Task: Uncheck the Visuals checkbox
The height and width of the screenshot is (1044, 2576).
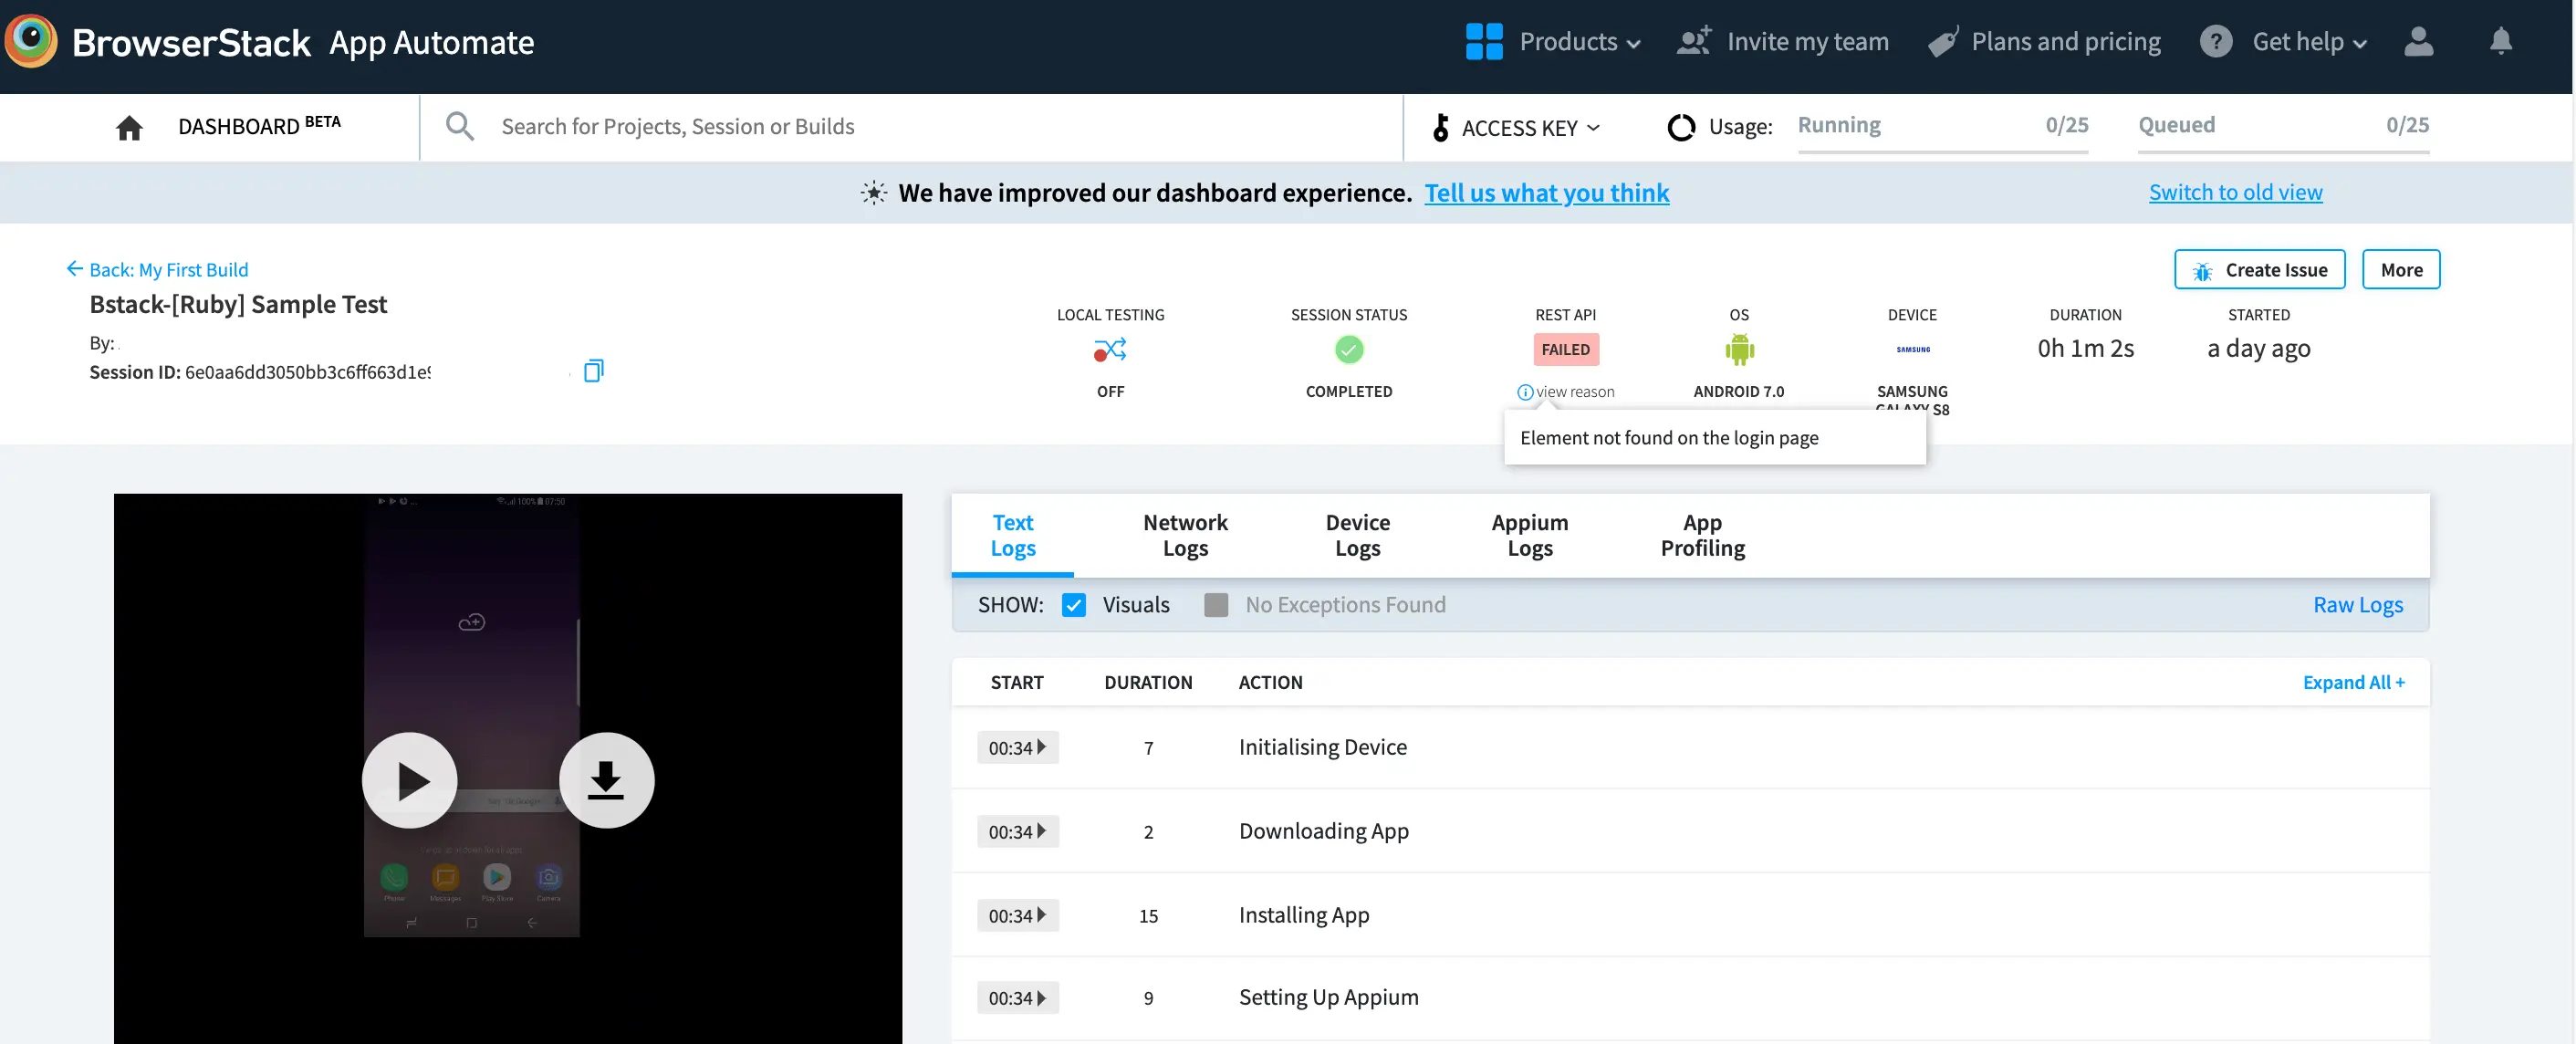Action: 1074,605
